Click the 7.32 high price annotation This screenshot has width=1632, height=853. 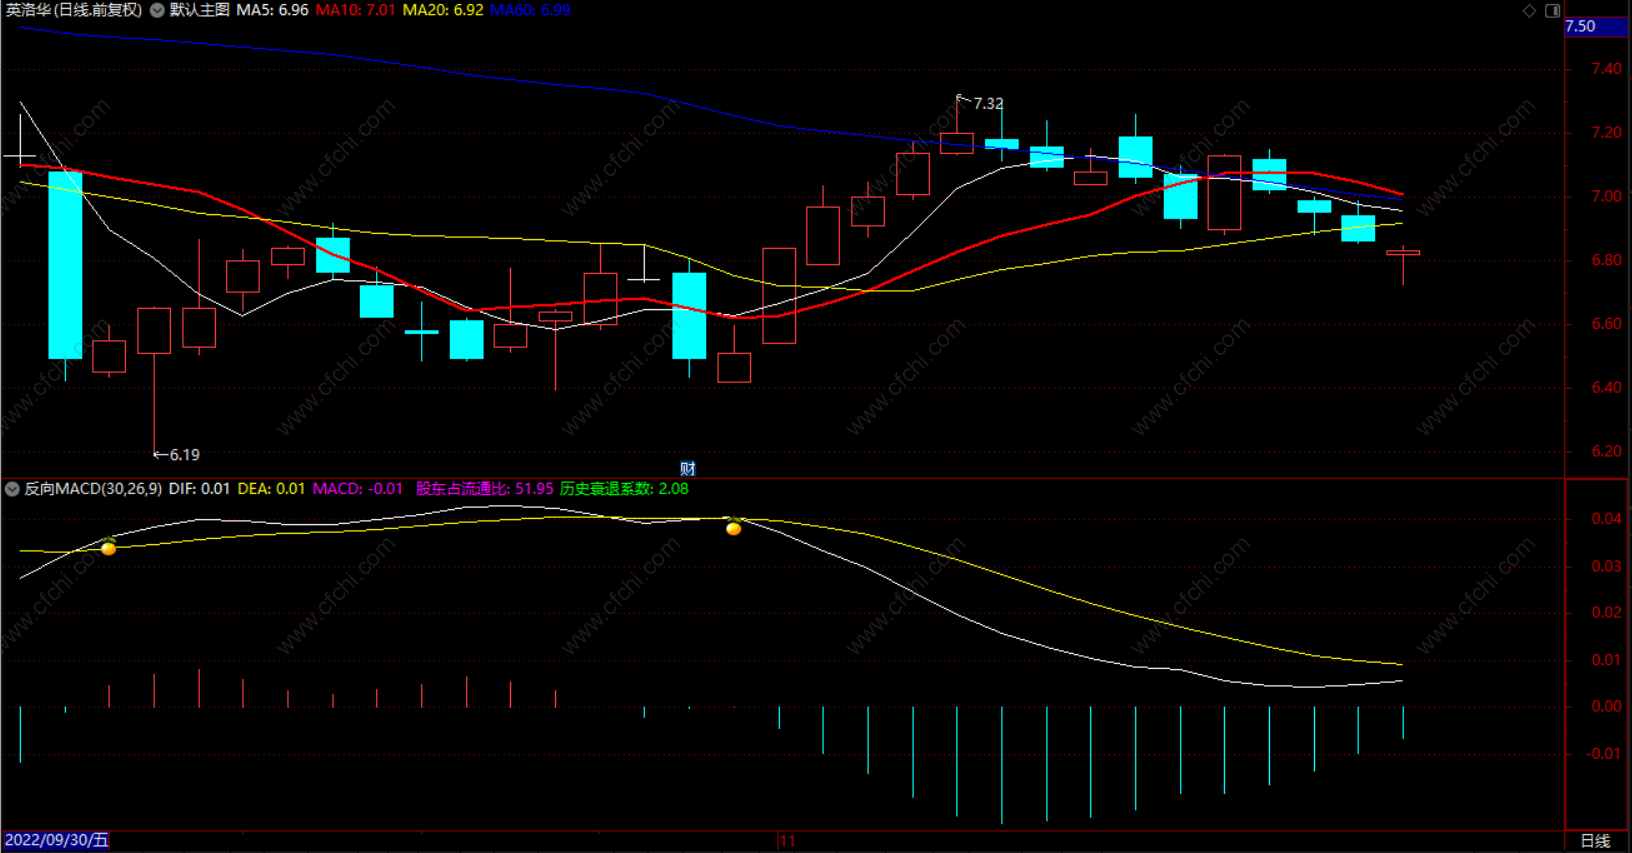[988, 104]
